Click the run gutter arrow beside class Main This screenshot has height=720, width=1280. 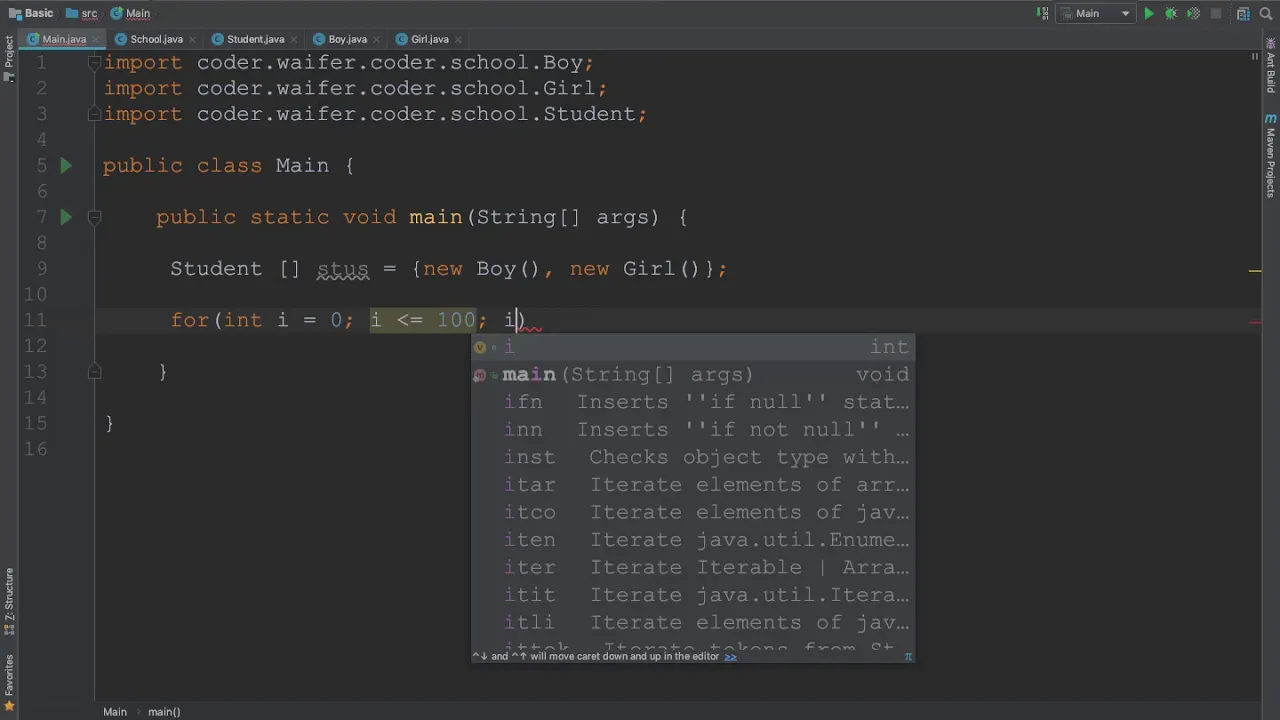click(x=66, y=166)
